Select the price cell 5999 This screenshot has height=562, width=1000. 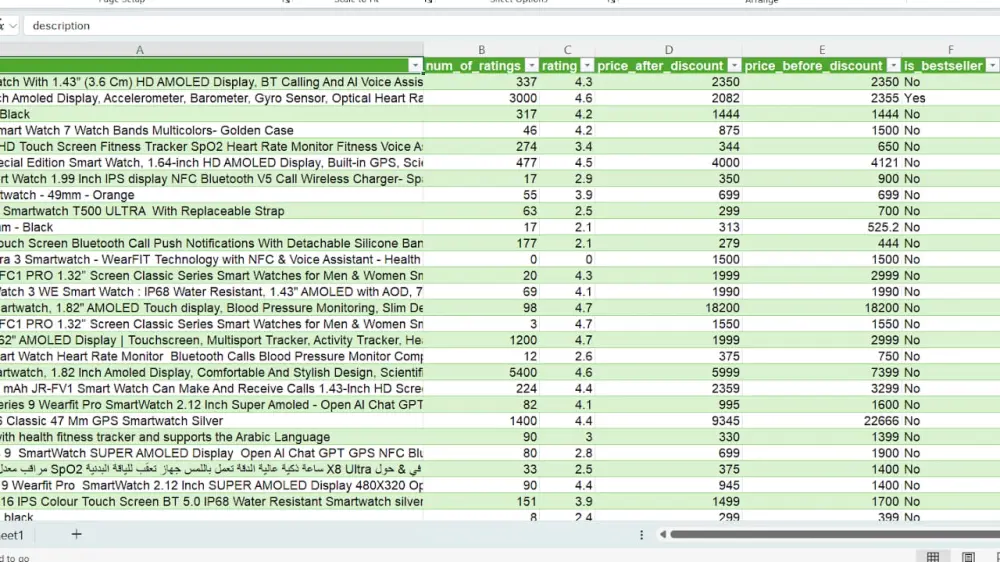[x=668, y=373]
